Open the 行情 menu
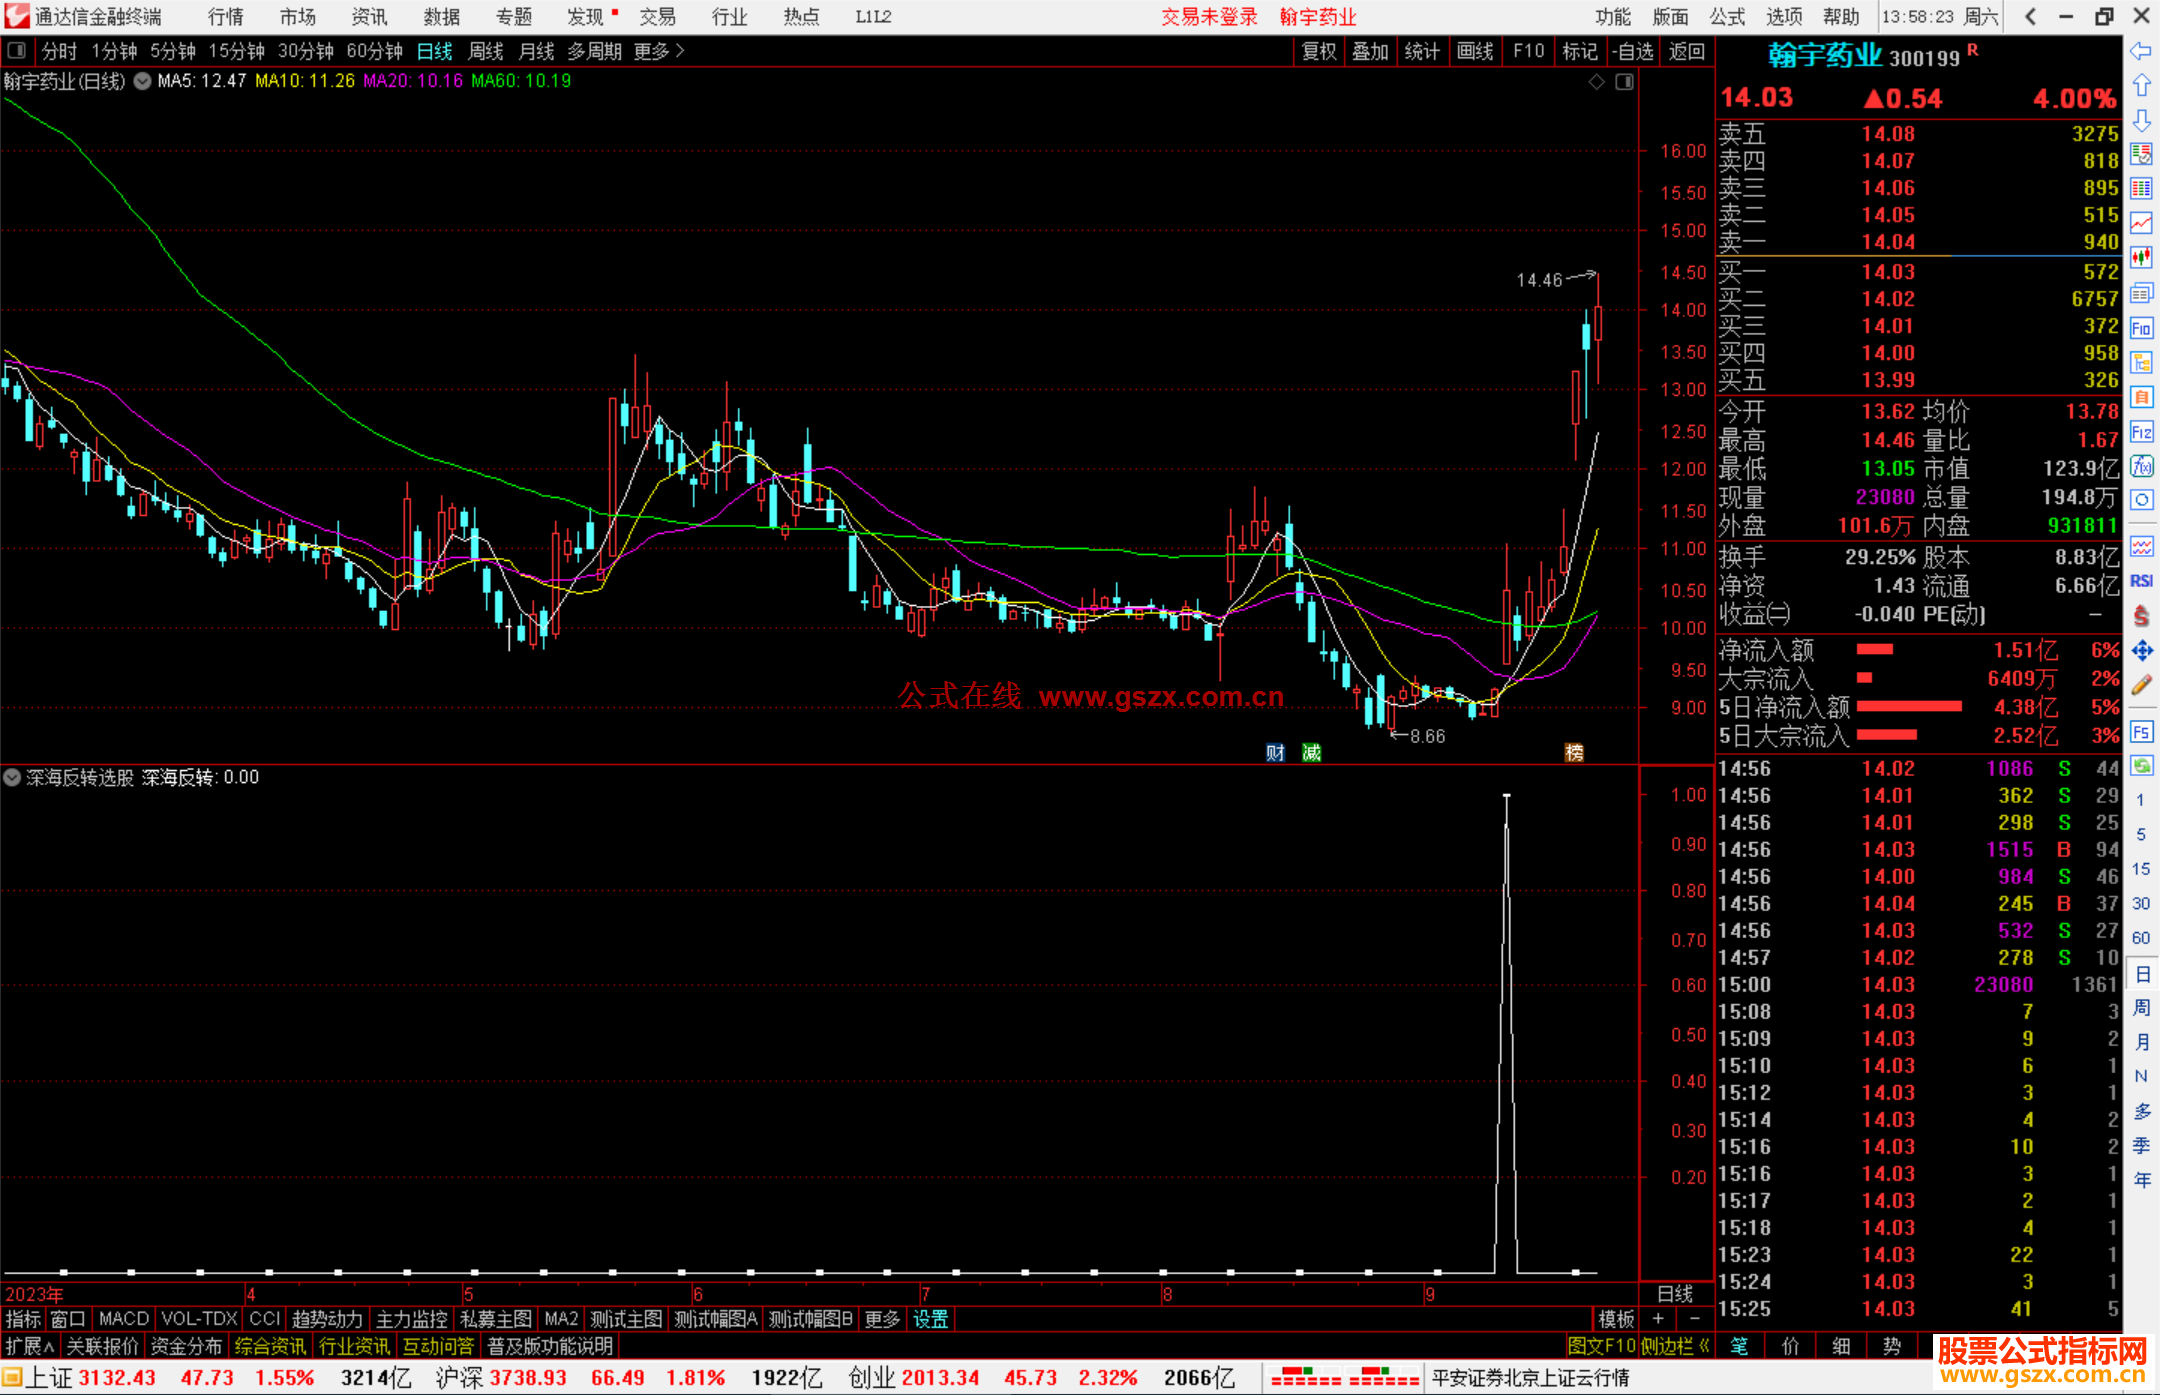The width and height of the screenshot is (2160, 1395). (x=226, y=17)
